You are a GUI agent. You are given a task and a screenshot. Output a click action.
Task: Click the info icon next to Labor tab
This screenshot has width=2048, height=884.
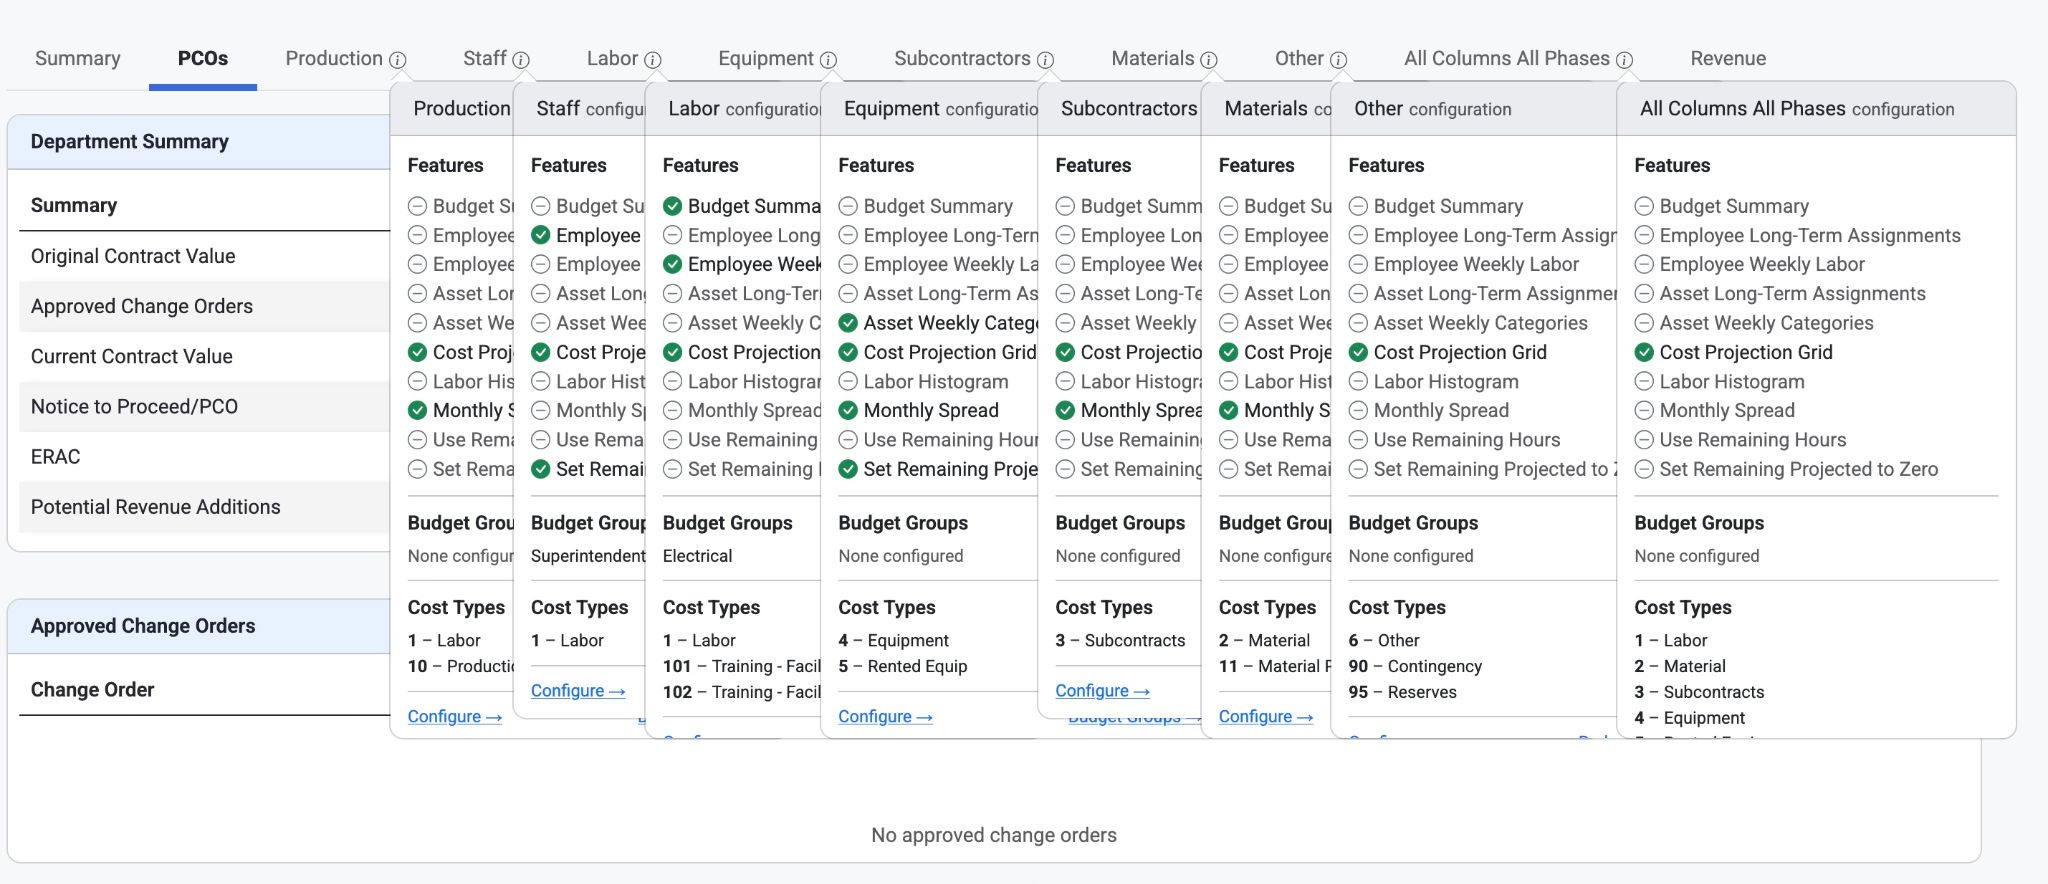[x=653, y=60]
